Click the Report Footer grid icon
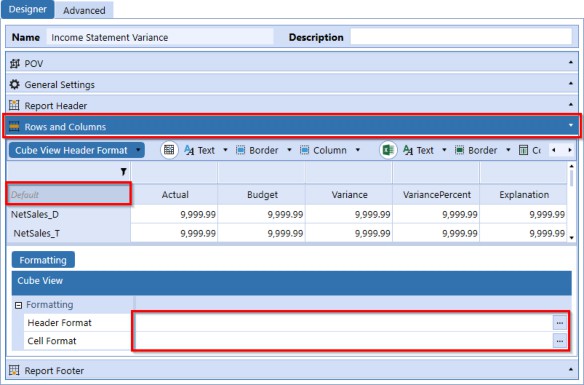This screenshot has height=385, width=584. click(14, 370)
